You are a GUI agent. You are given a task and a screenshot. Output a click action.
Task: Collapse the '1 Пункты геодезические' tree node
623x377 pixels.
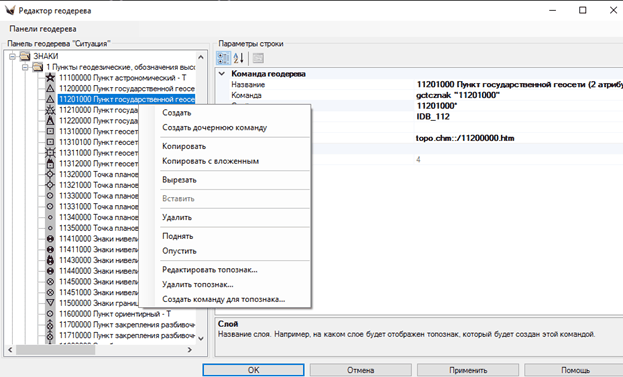25,67
